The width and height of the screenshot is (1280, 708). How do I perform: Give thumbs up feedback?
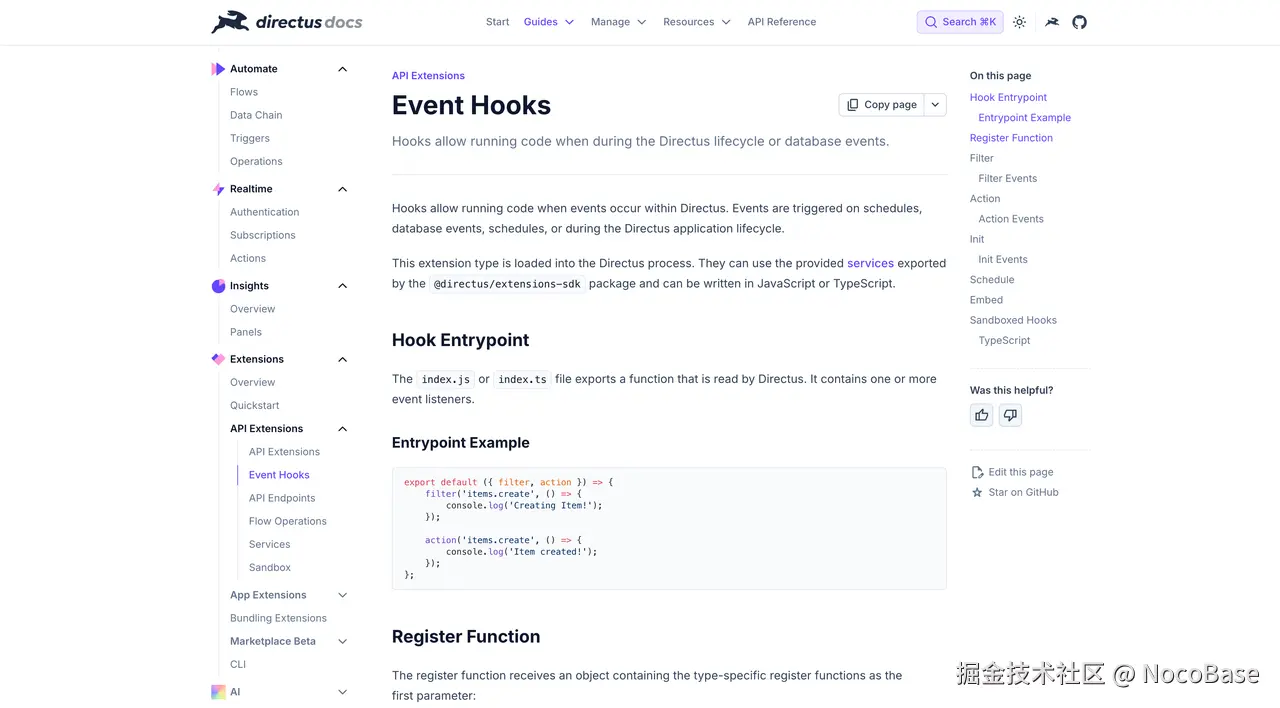tap(982, 415)
